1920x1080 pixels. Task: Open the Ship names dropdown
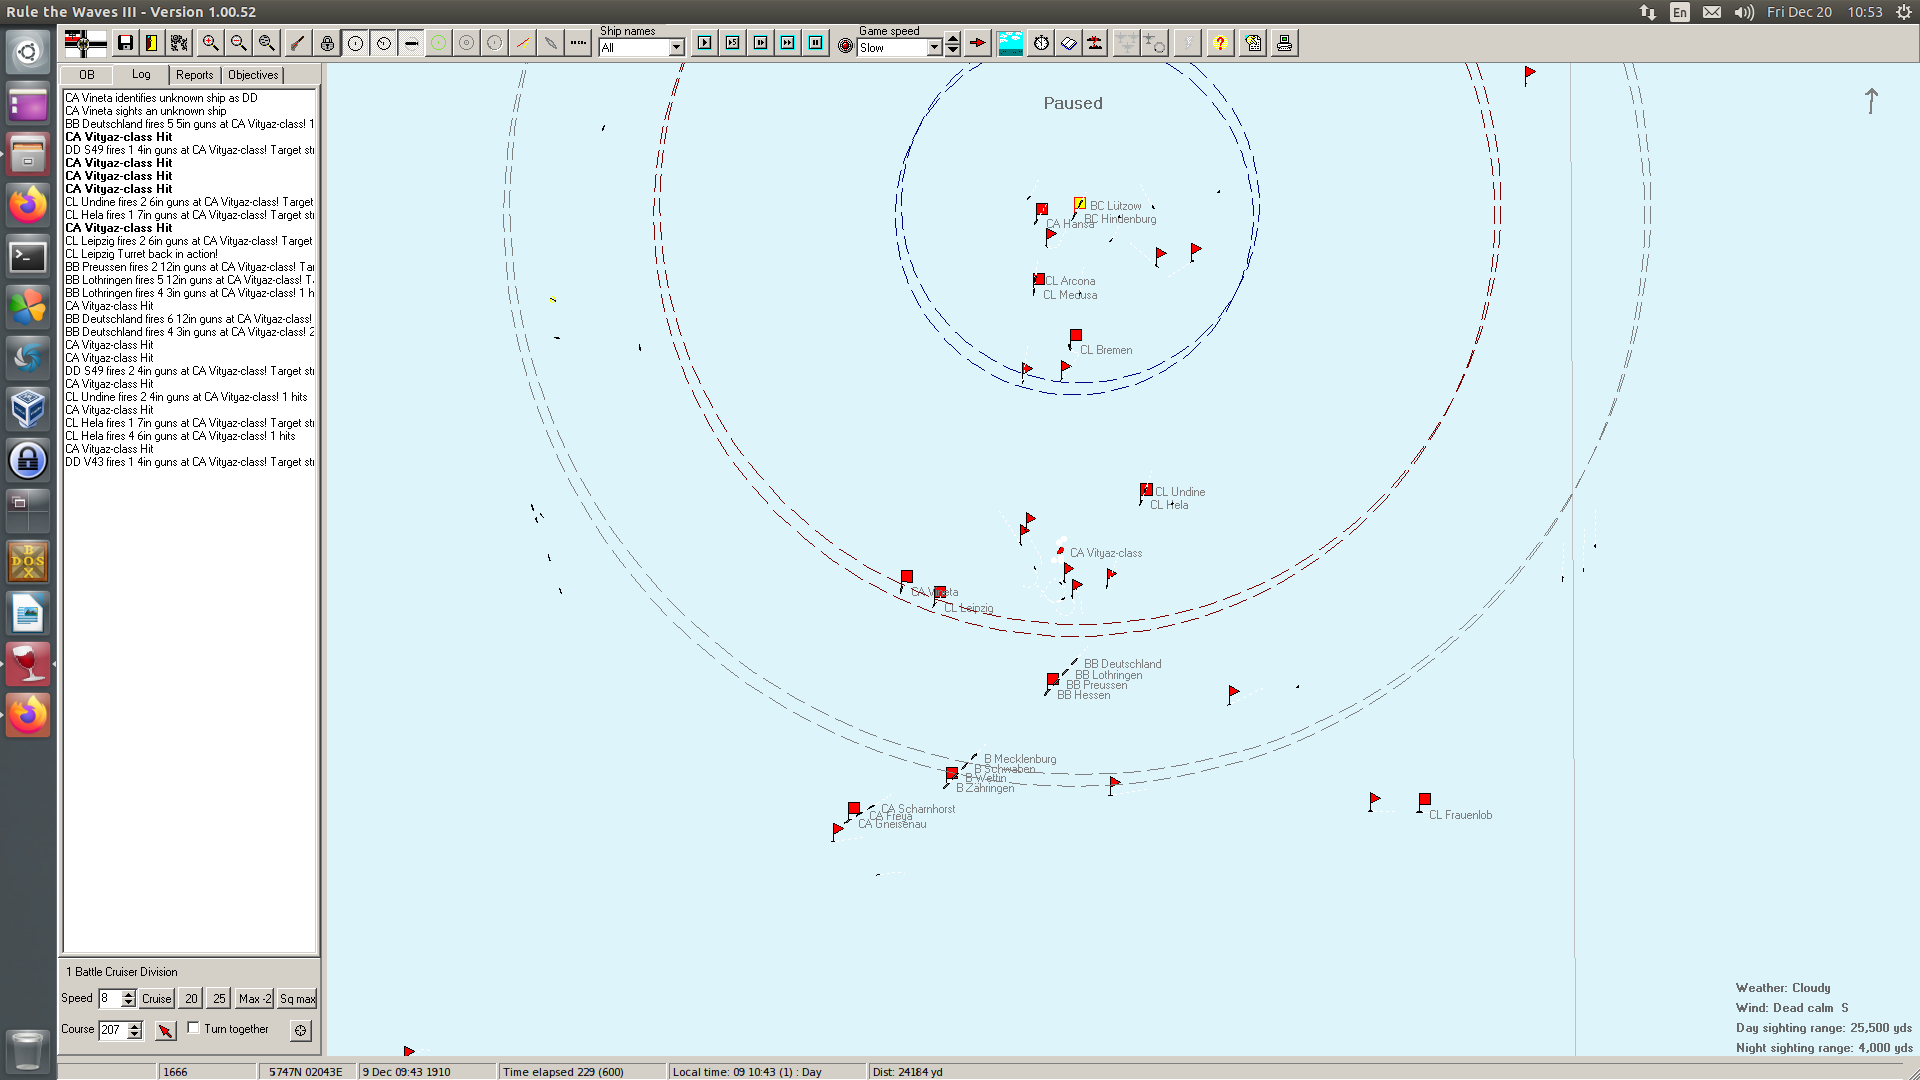coord(676,48)
